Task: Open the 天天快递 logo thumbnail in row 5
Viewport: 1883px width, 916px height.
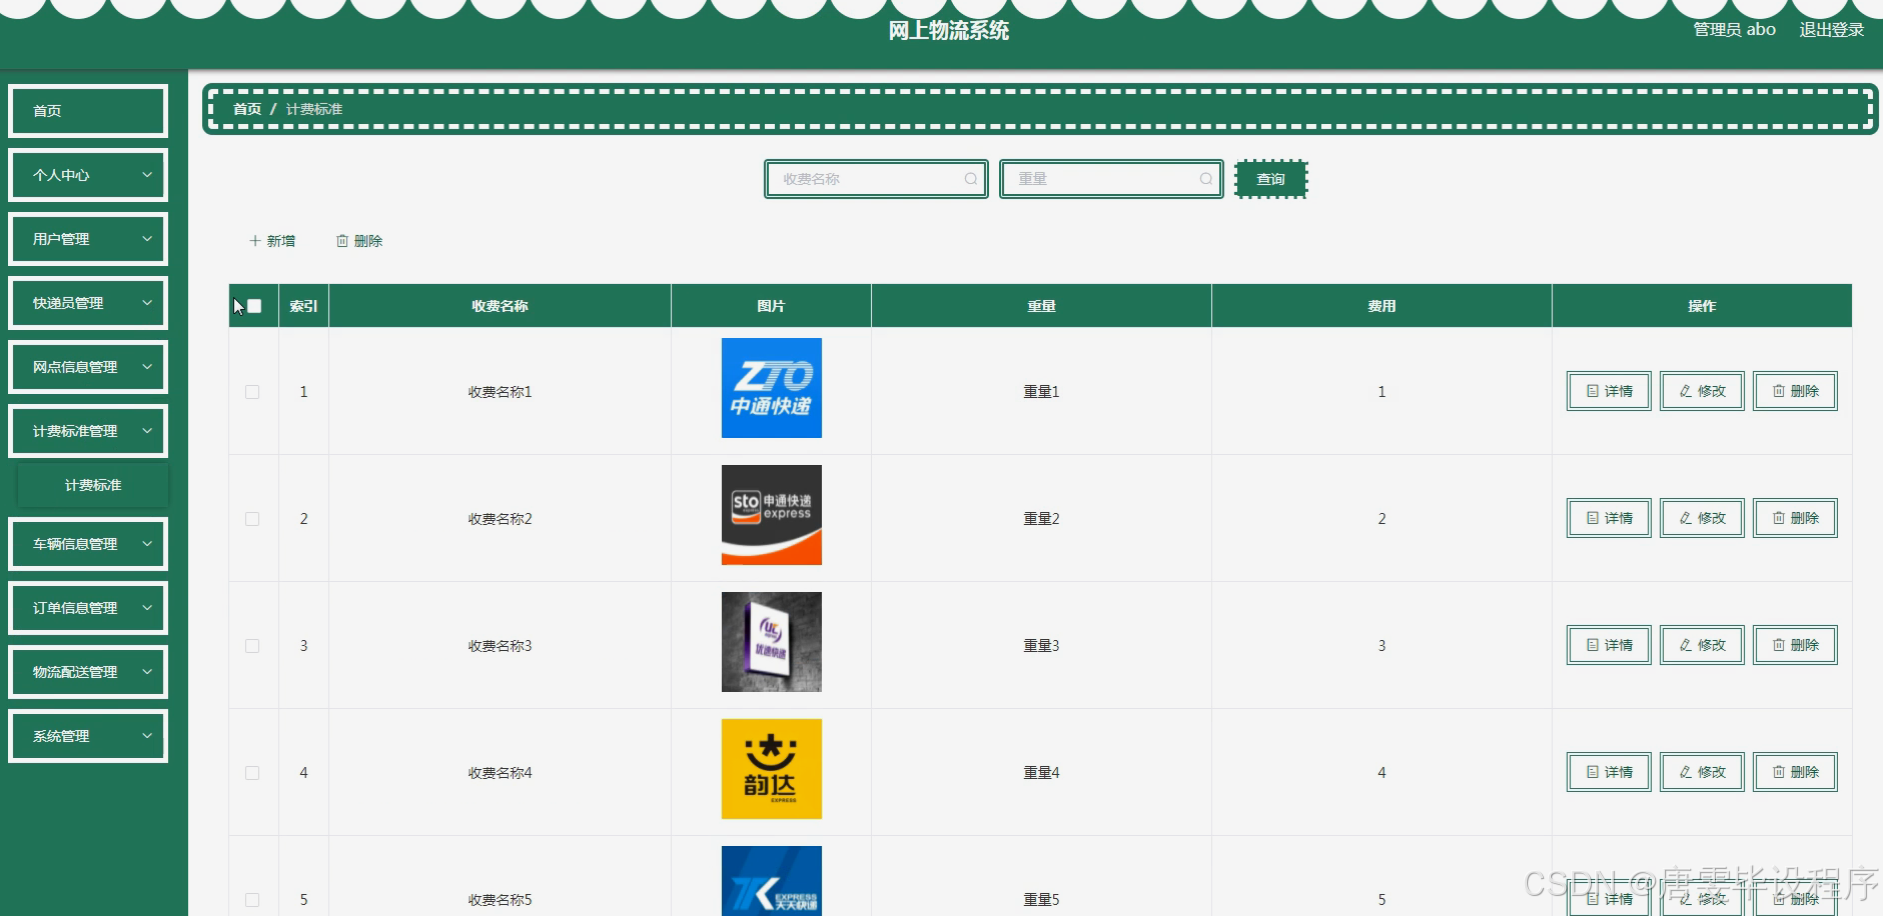Action: point(772,881)
